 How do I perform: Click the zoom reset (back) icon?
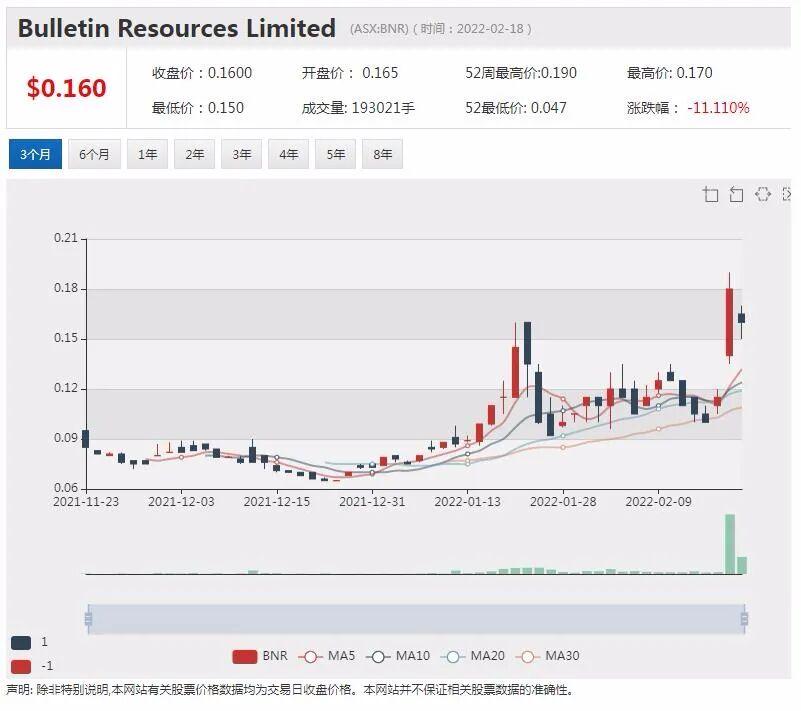(736, 194)
